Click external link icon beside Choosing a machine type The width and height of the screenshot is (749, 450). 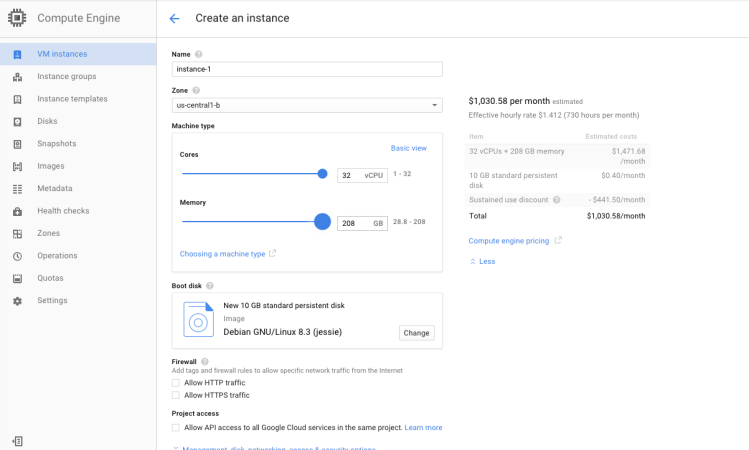[272, 253]
